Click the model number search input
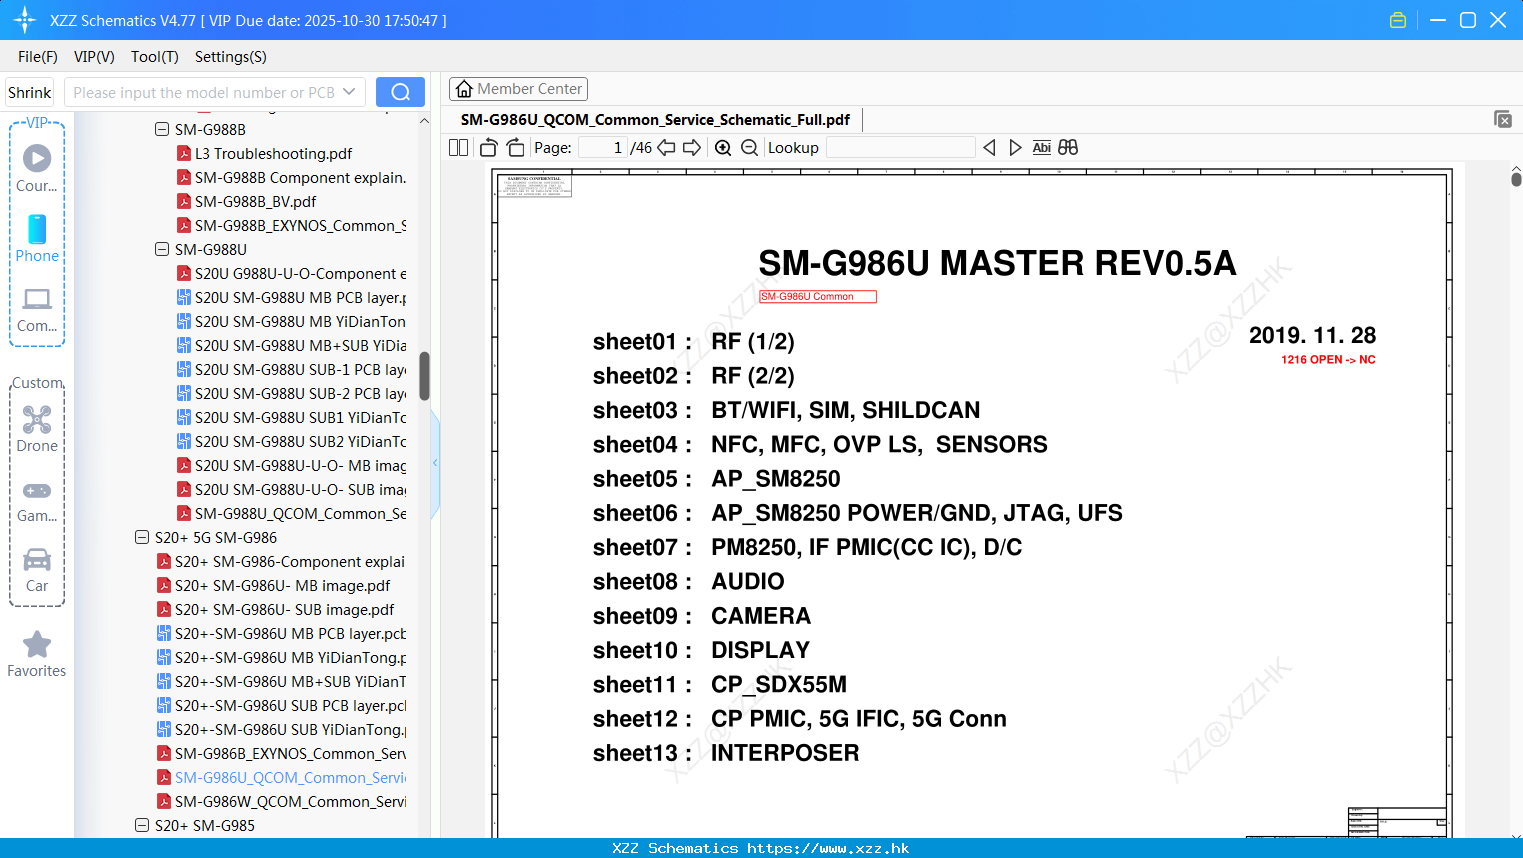The image size is (1523, 858). [x=204, y=92]
